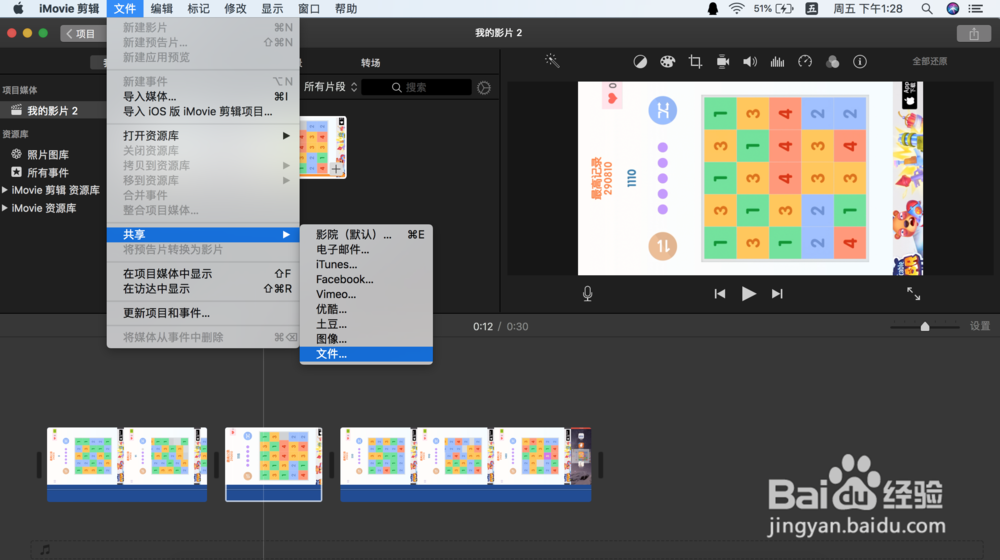This screenshot has height=560, width=1000.
Task: Open the color correction palette tool
Action: click(x=667, y=62)
